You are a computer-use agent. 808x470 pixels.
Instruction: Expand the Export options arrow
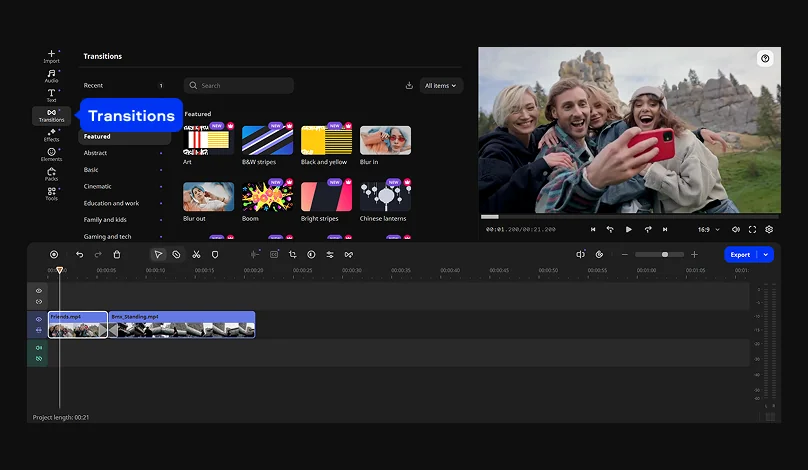766,255
